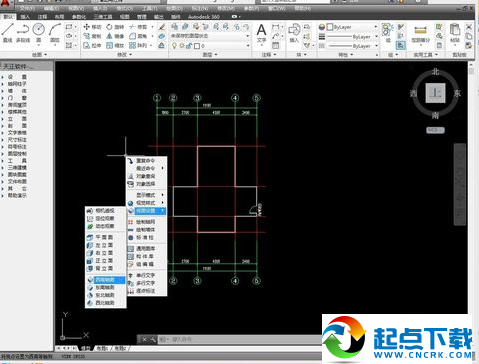Click the viewcube center top face
The height and width of the screenshot is (364, 479).
coord(435,93)
